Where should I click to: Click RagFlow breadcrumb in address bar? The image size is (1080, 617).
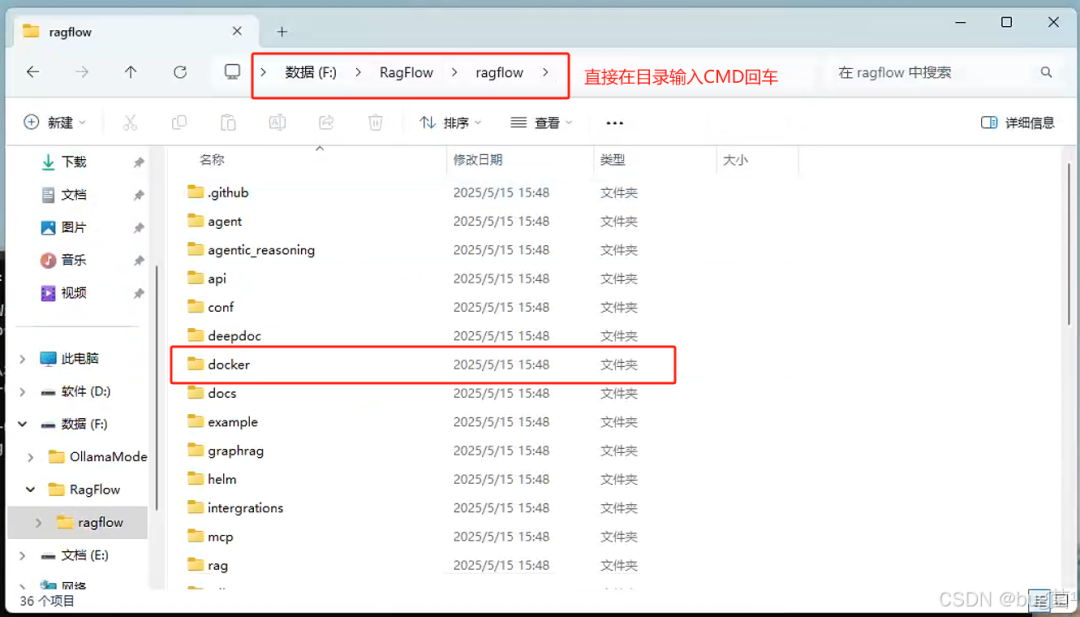[x=406, y=72]
